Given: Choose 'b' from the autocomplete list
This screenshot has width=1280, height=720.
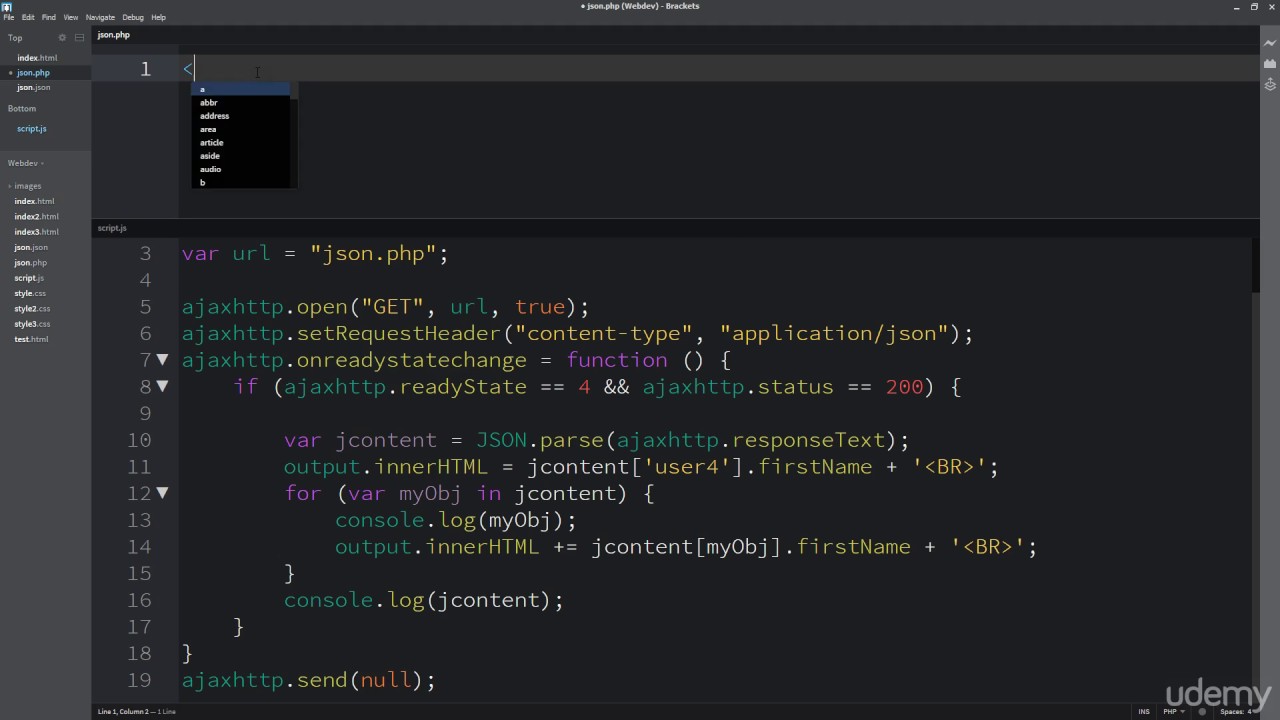Looking at the screenshot, I should 240,183.
